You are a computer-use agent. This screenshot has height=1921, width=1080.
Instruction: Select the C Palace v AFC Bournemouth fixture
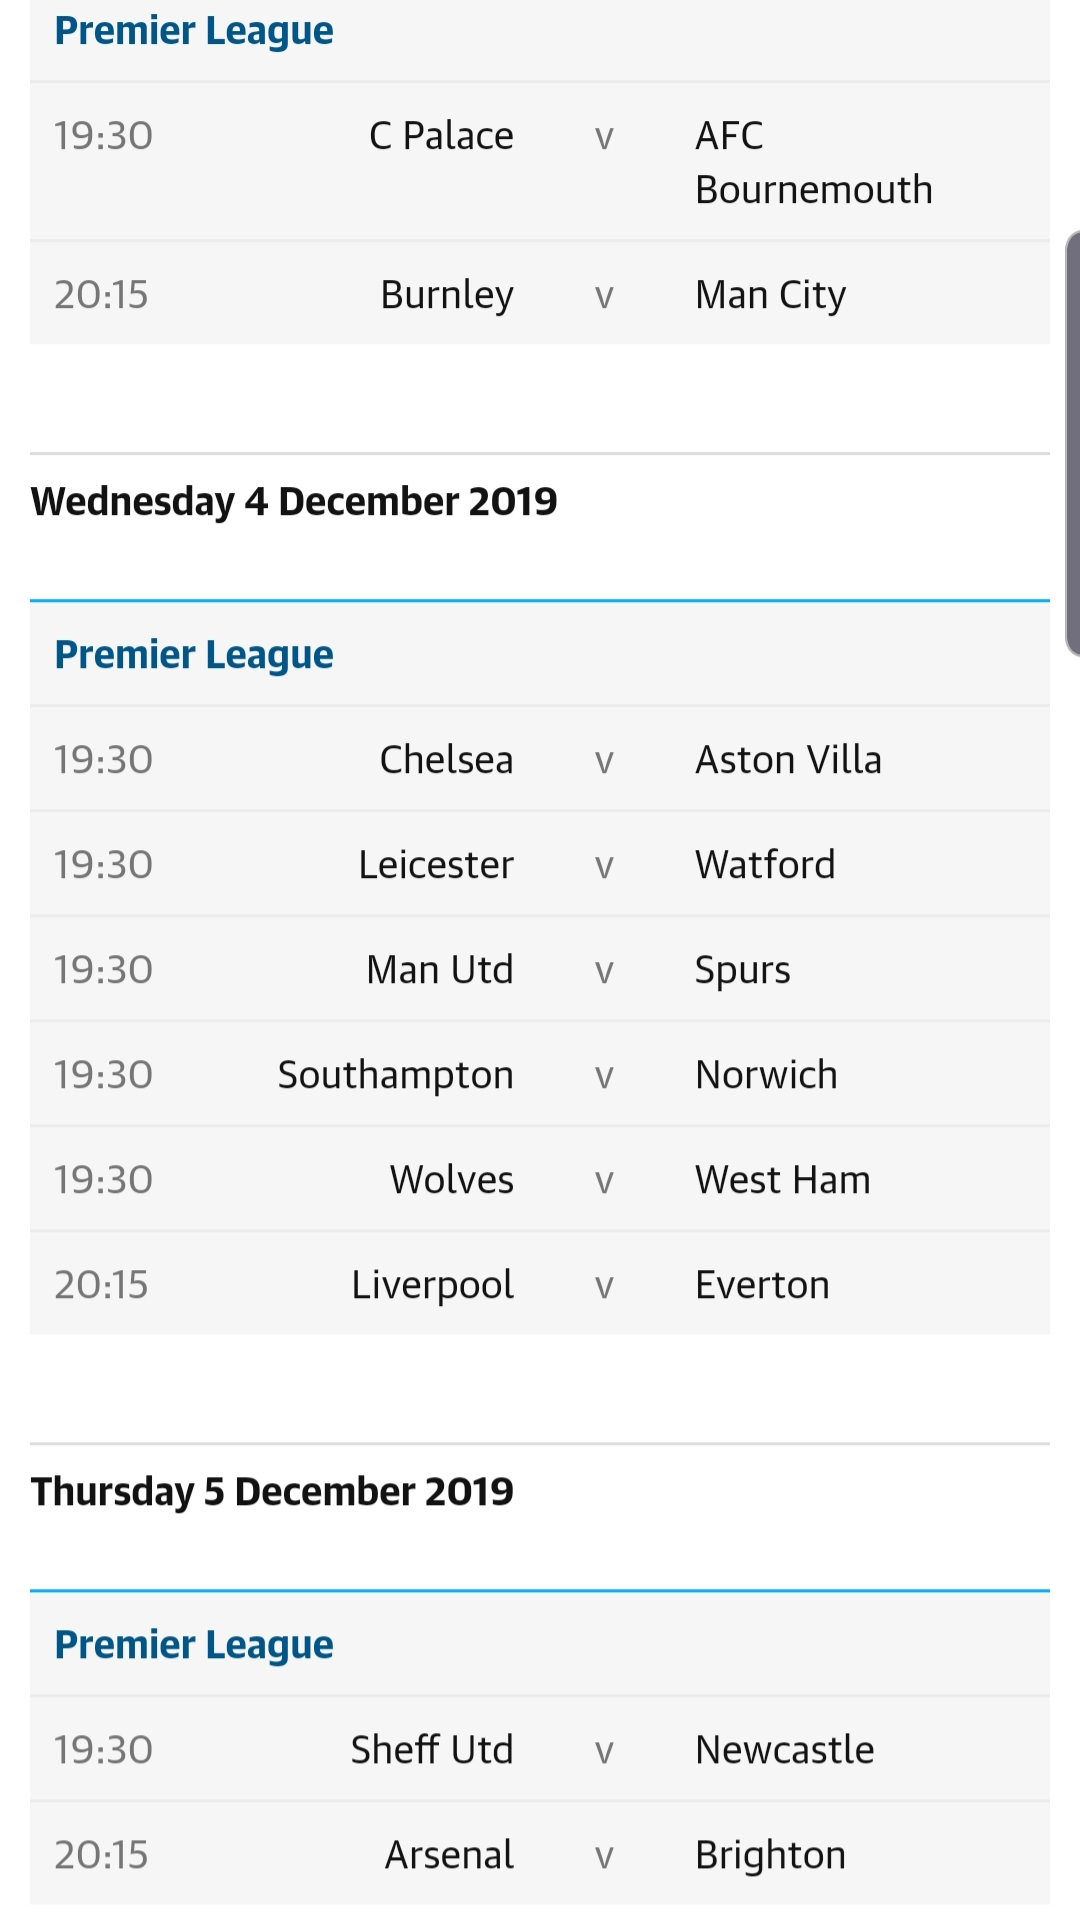(x=540, y=162)
